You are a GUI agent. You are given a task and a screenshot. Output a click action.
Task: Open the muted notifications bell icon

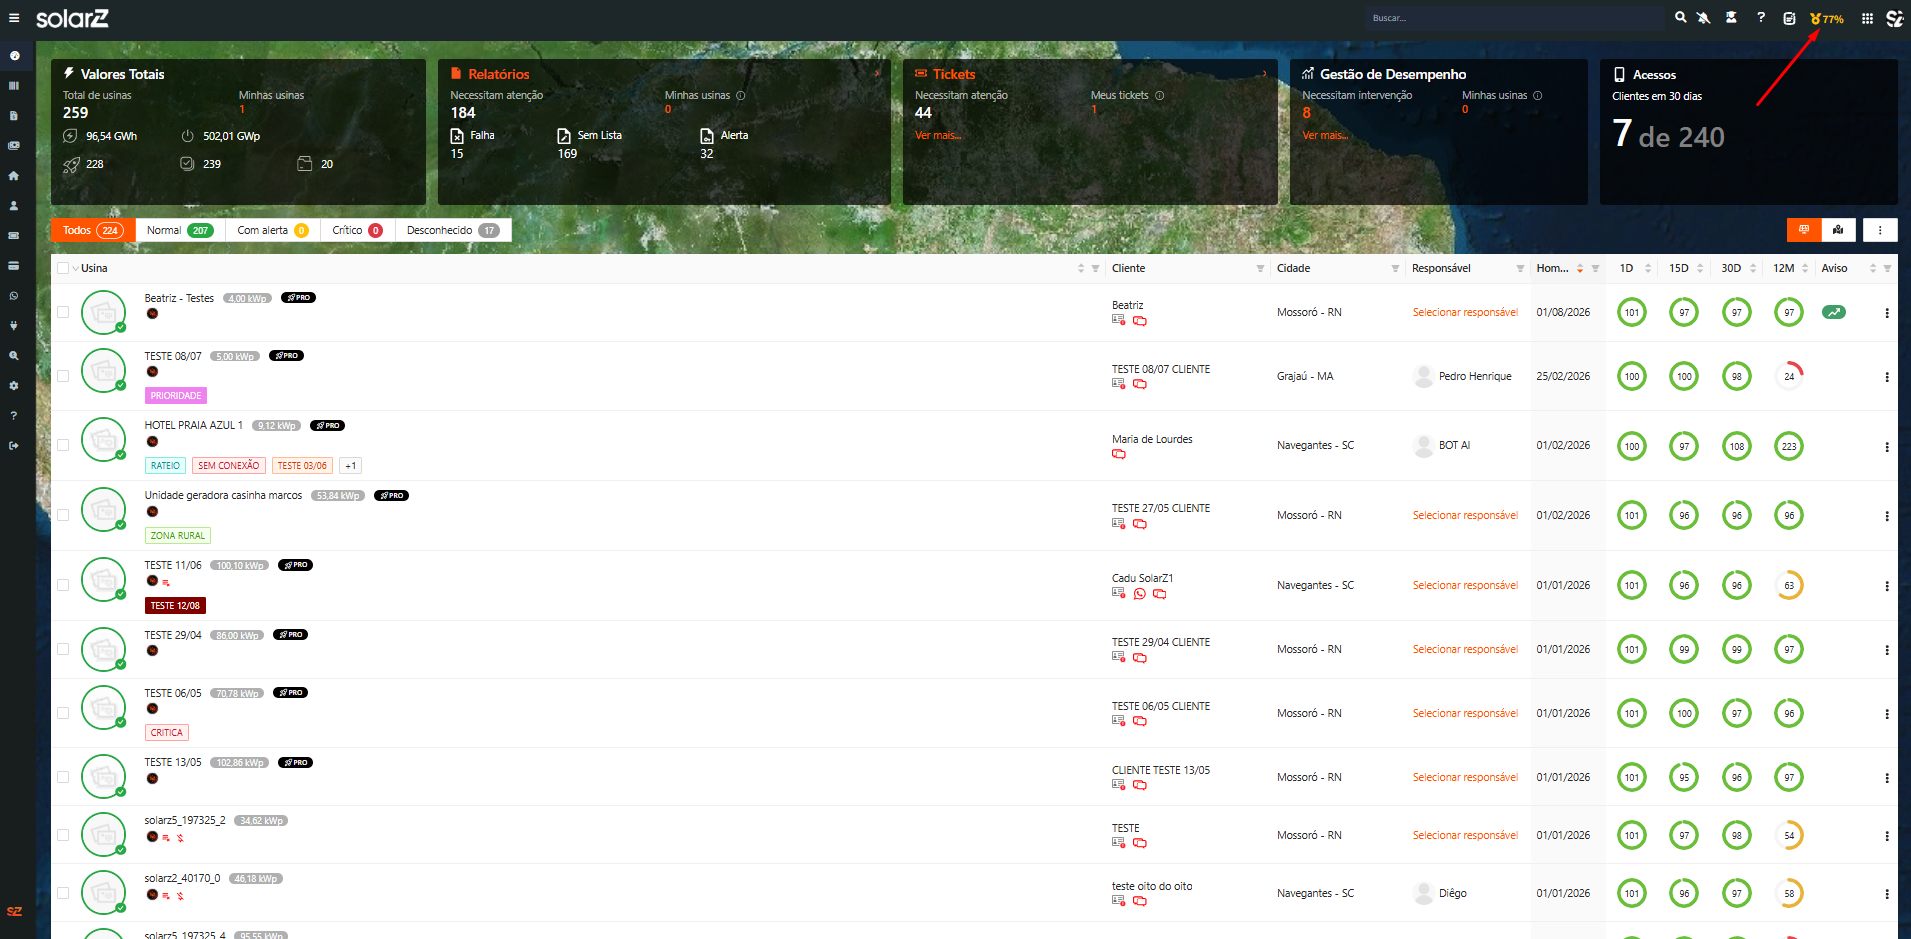click(1704, 18)
